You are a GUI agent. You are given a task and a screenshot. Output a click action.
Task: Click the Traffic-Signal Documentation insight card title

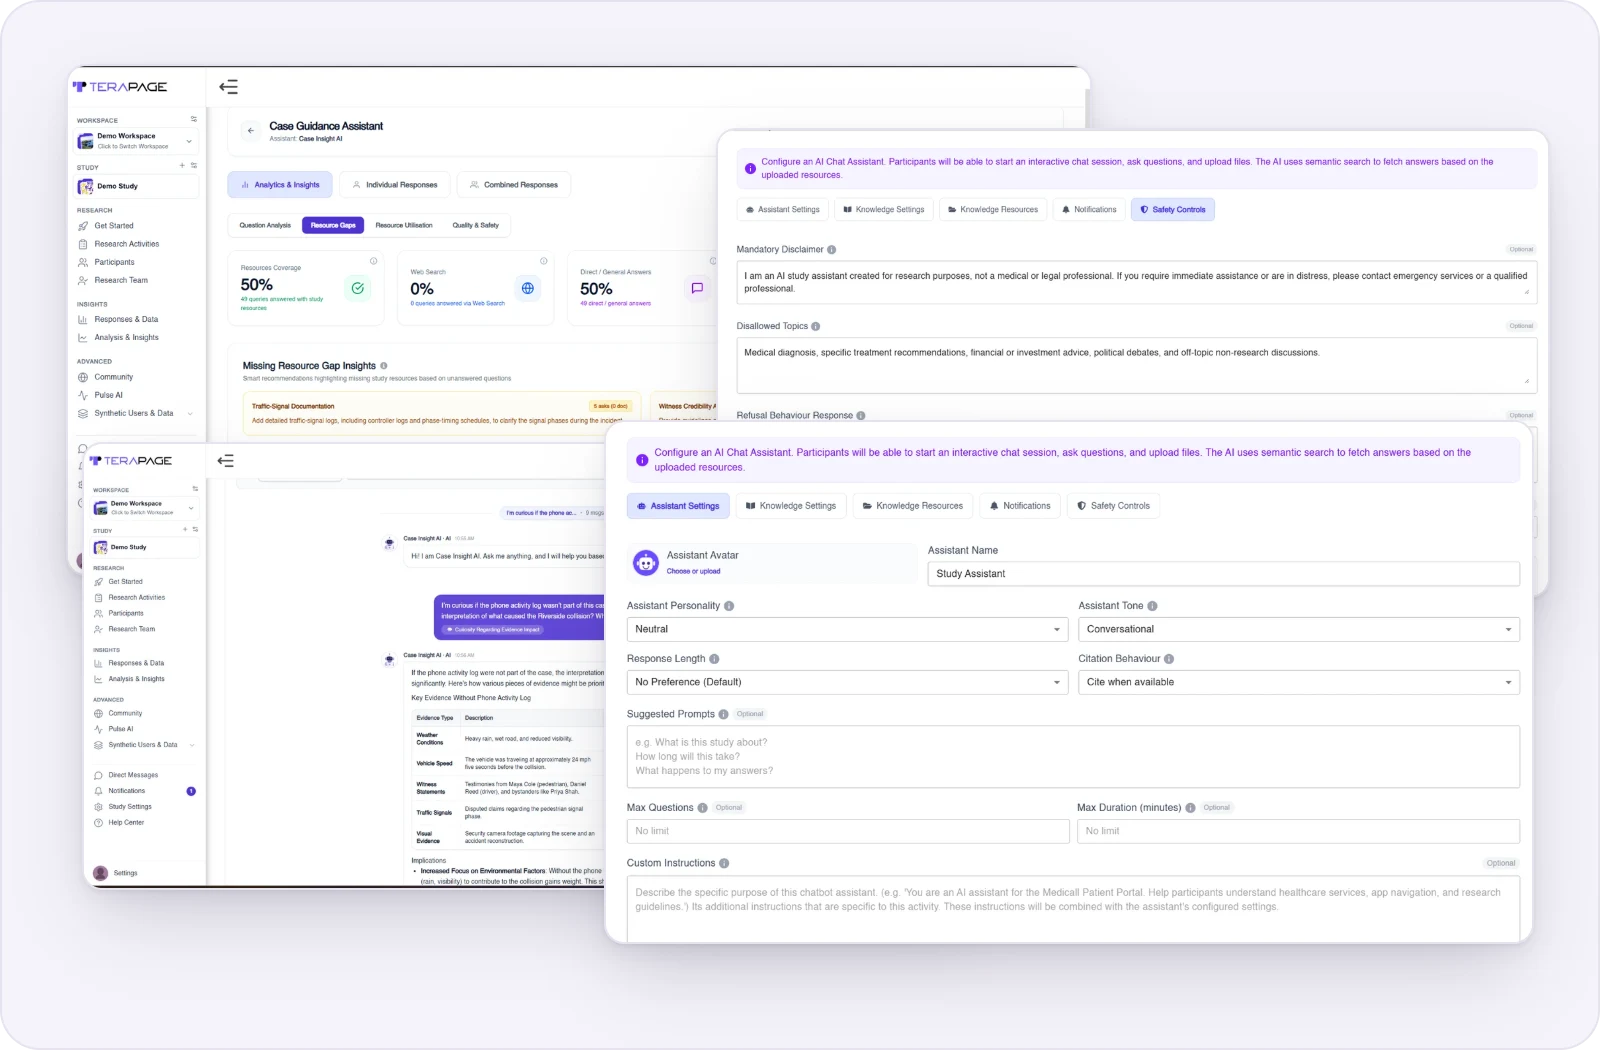click(x=293, y=407)
